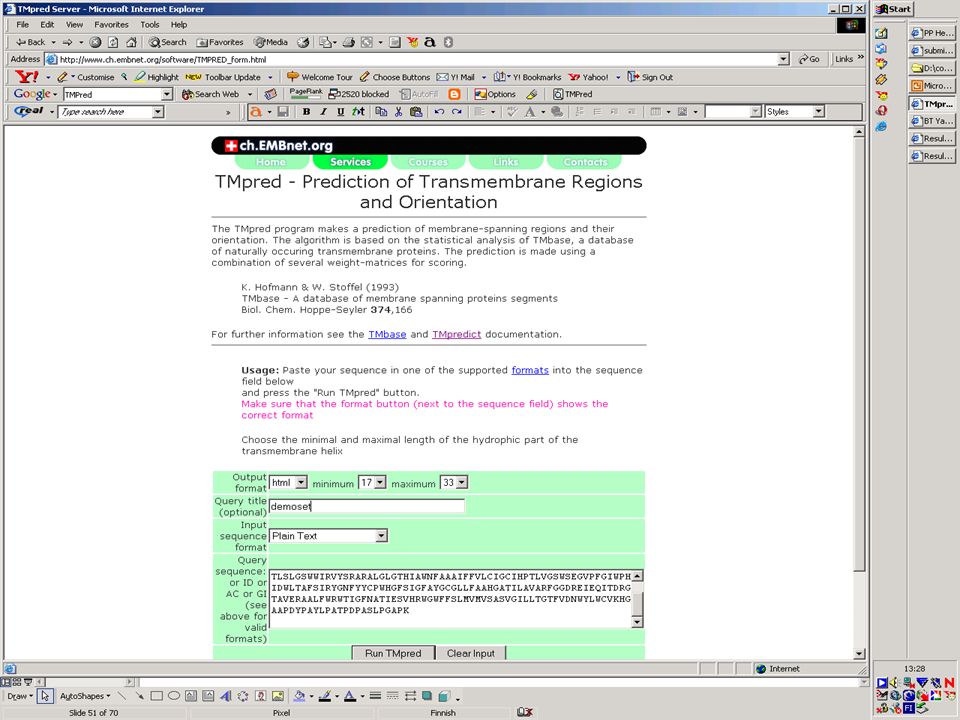This screenshot has height=720, width=960.
Task: Select the Arrow drawing tool
Action: click(140, 696)
